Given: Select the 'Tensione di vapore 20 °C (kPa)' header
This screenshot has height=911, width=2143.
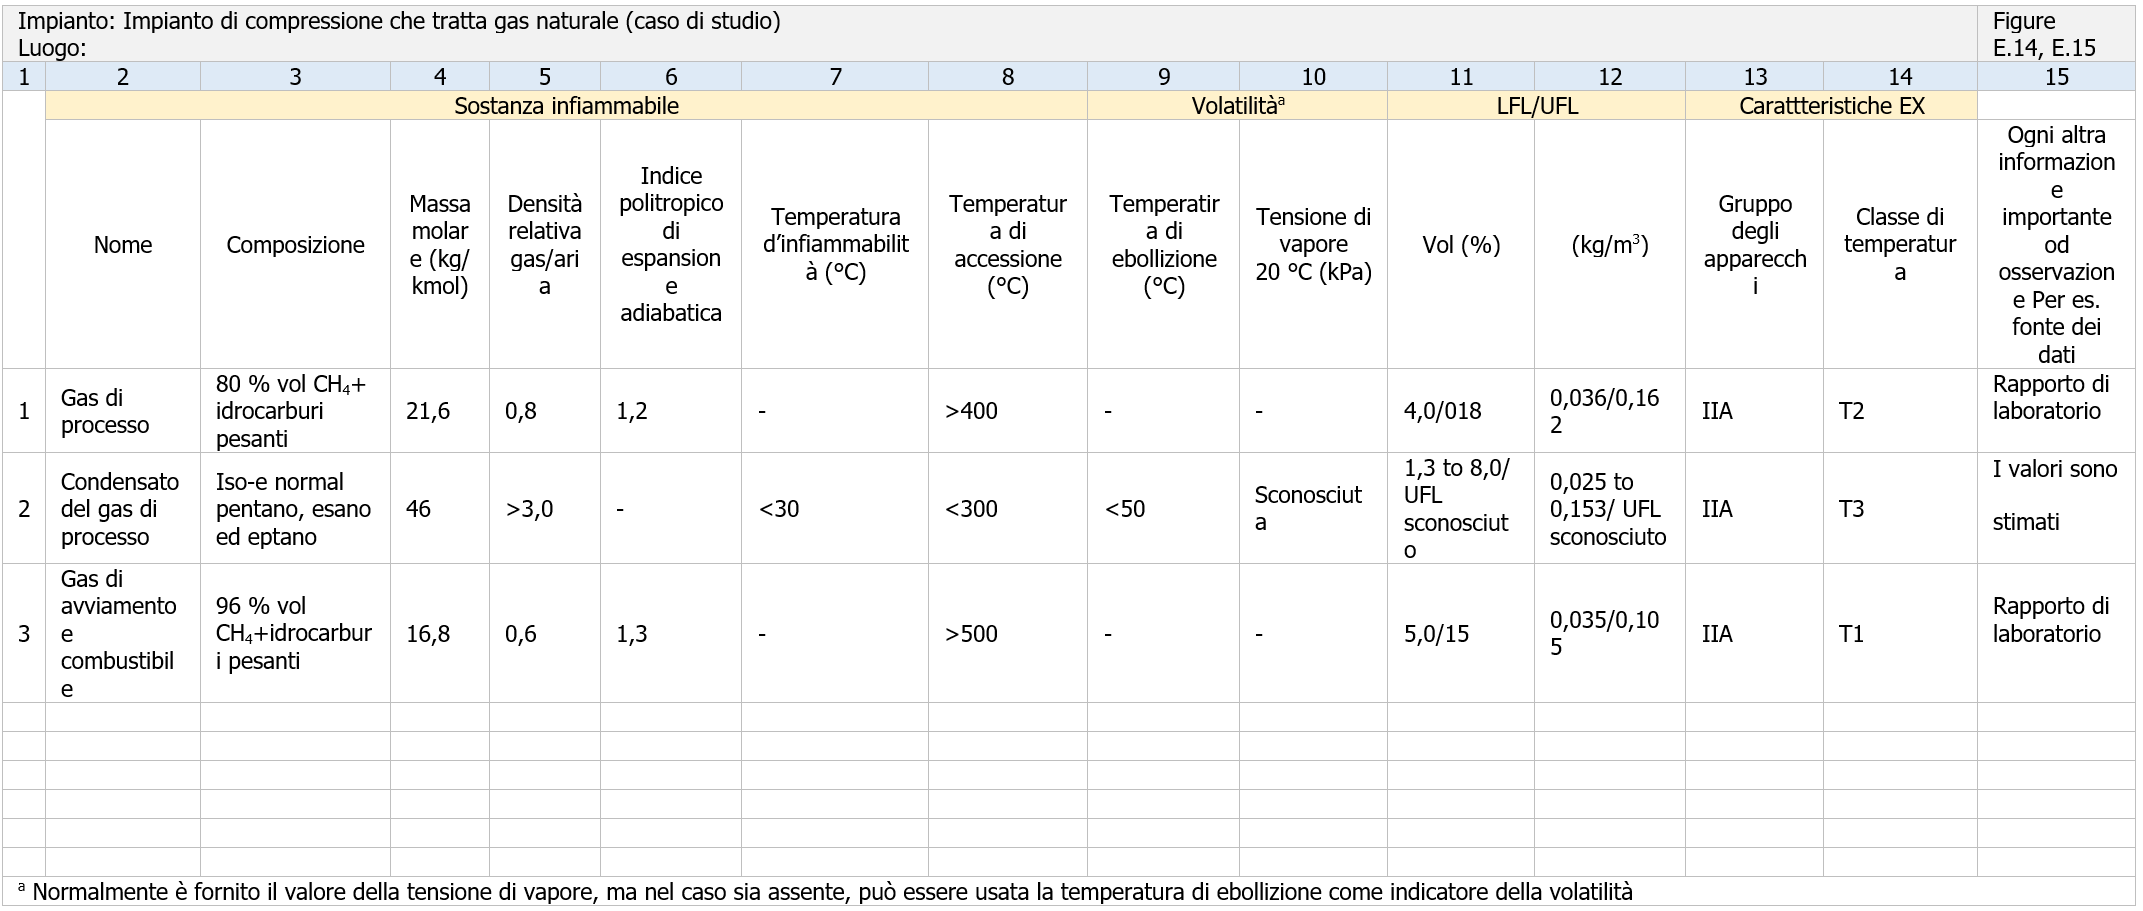Looking at the screenshot, I should click(x=1313, y=244).
